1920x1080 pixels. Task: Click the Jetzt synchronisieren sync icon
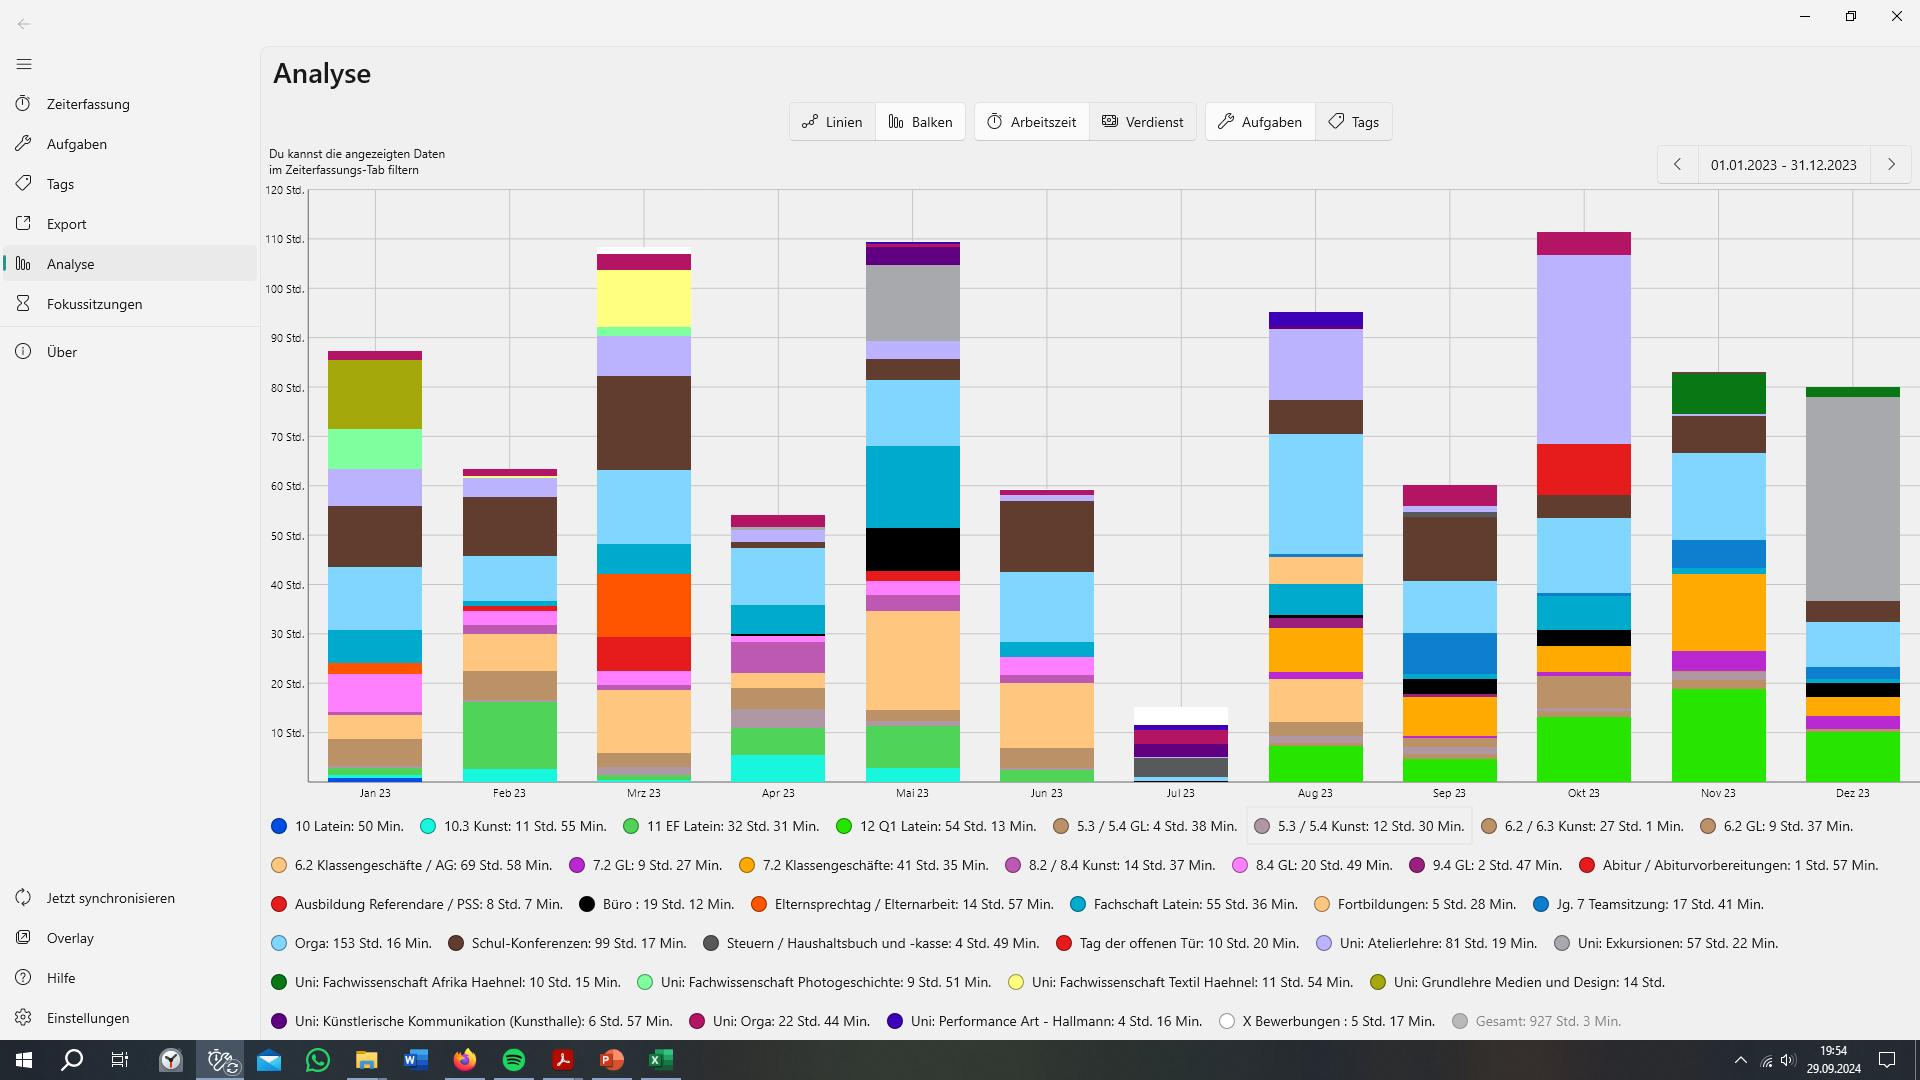pyautogui.click(x=24, y=898)
